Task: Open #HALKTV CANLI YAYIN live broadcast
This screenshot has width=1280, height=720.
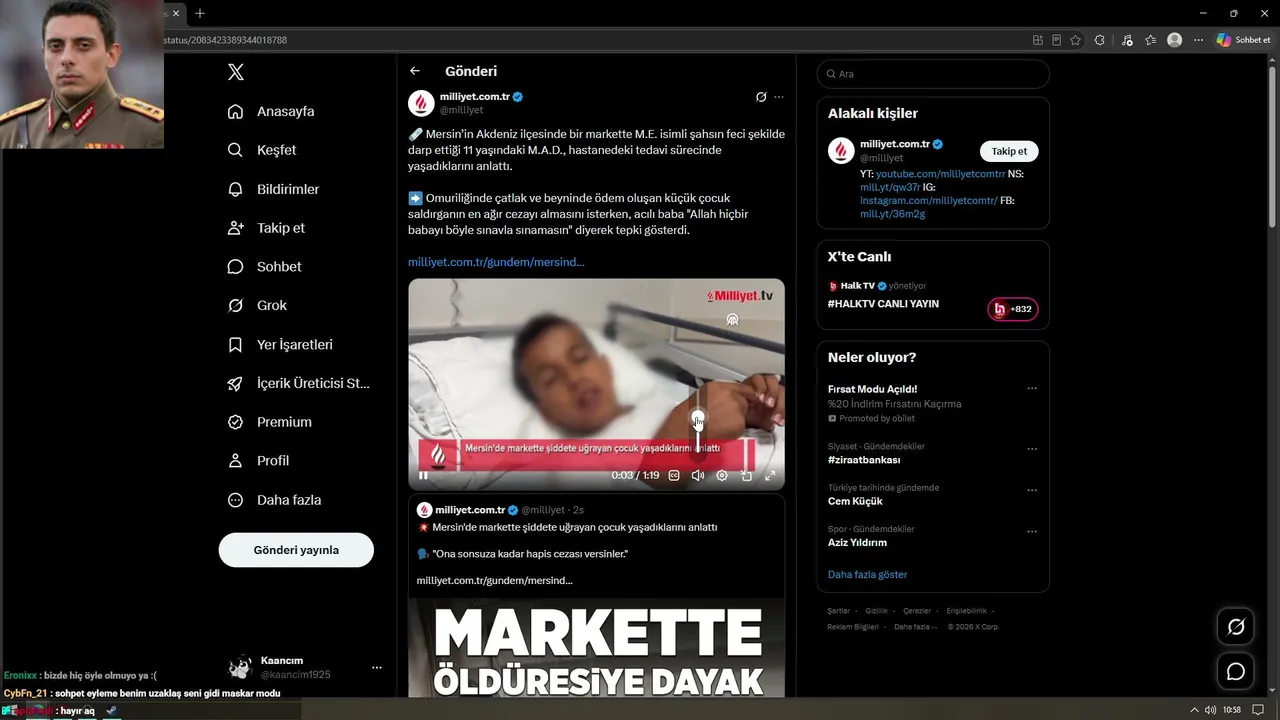Action: point(883,304)
